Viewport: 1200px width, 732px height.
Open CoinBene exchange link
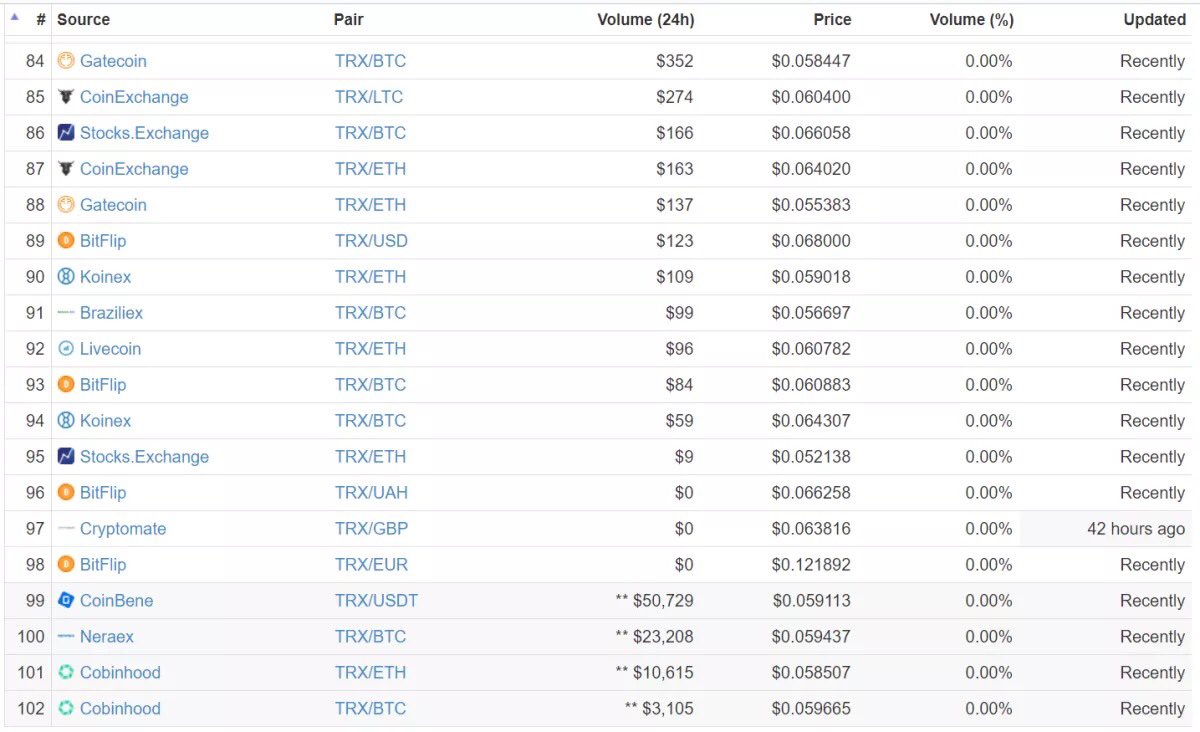[x=116, y=601]
